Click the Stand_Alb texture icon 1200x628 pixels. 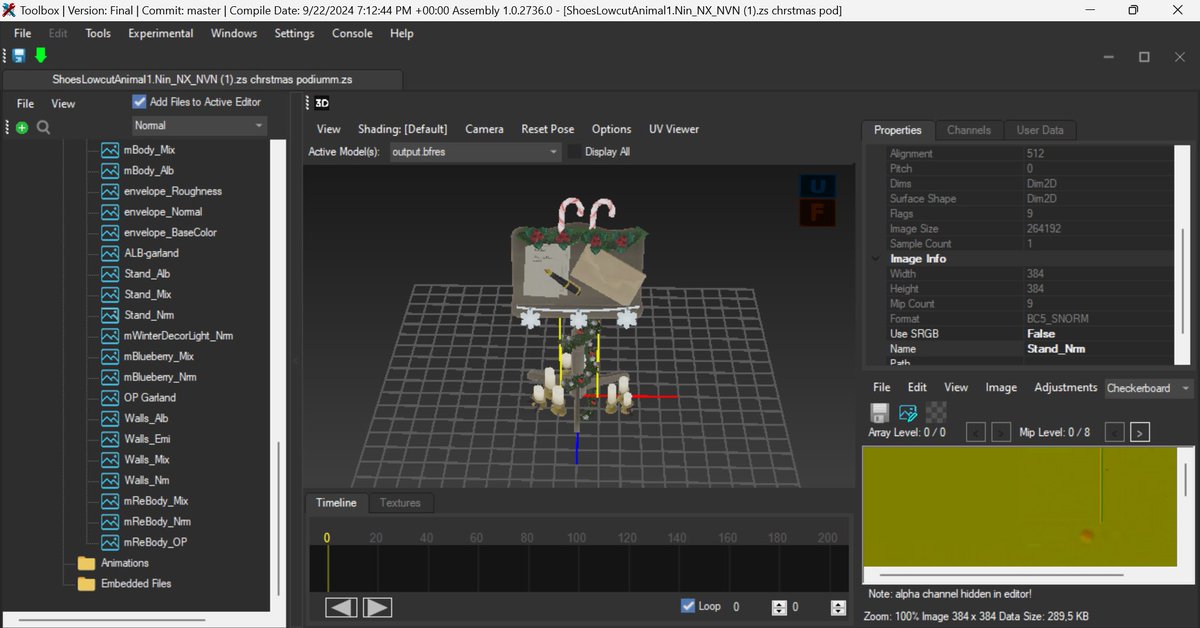coord(110,274)
